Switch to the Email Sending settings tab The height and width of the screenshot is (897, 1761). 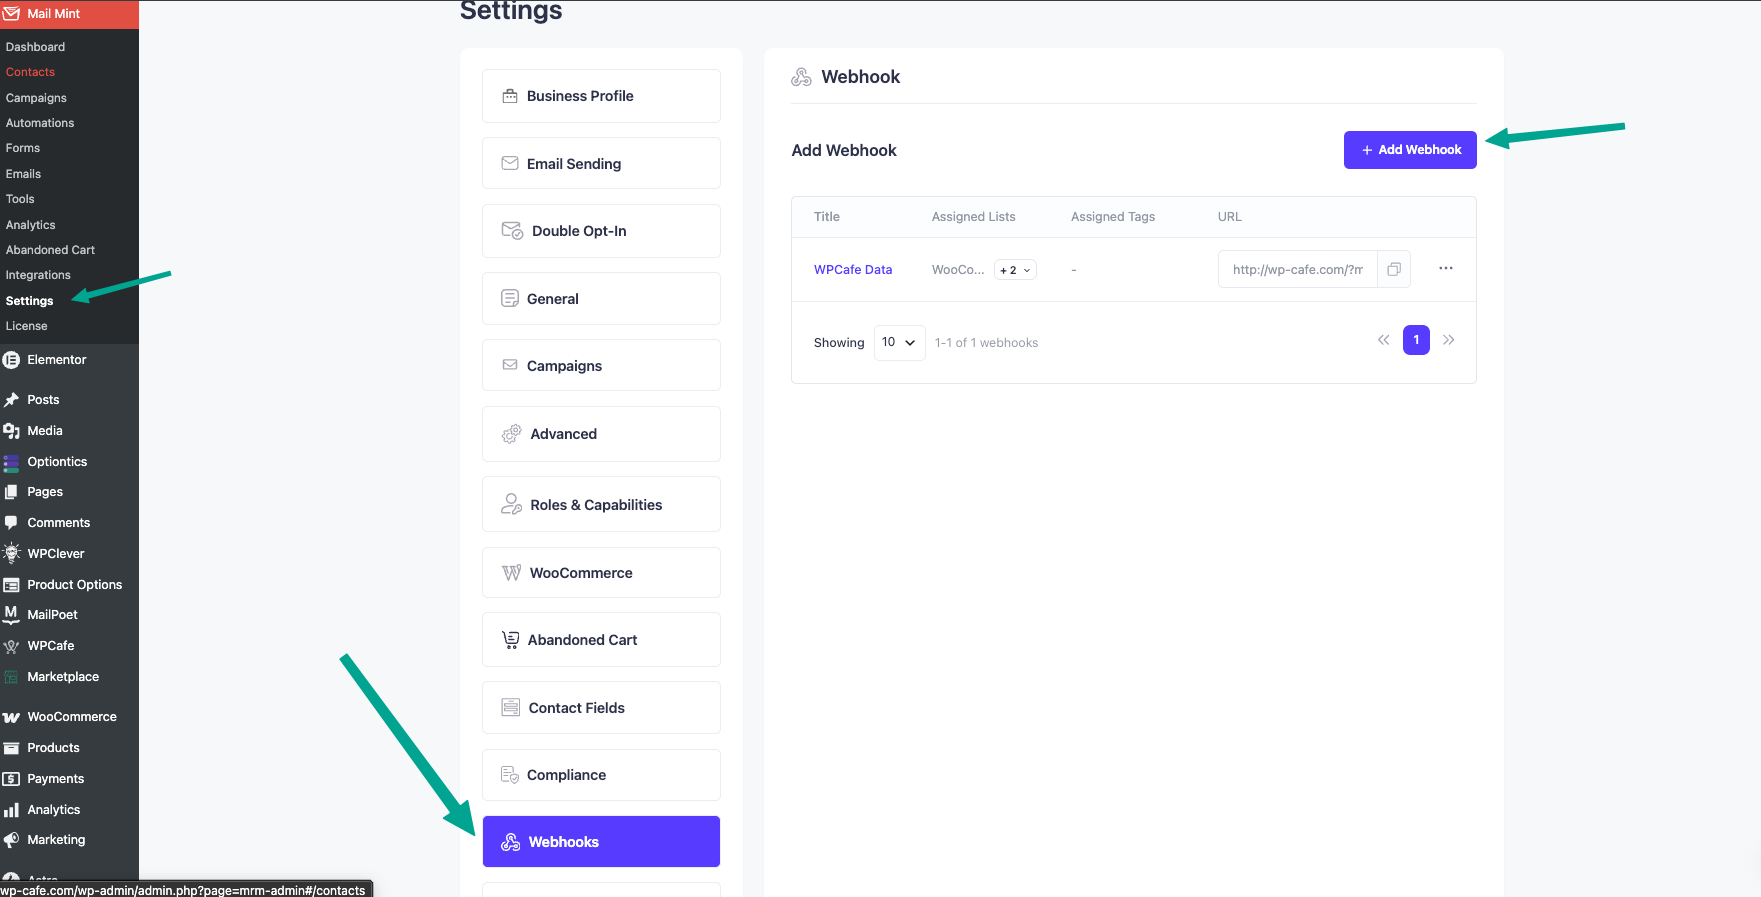pyautogui.click(x=601, y=163)
